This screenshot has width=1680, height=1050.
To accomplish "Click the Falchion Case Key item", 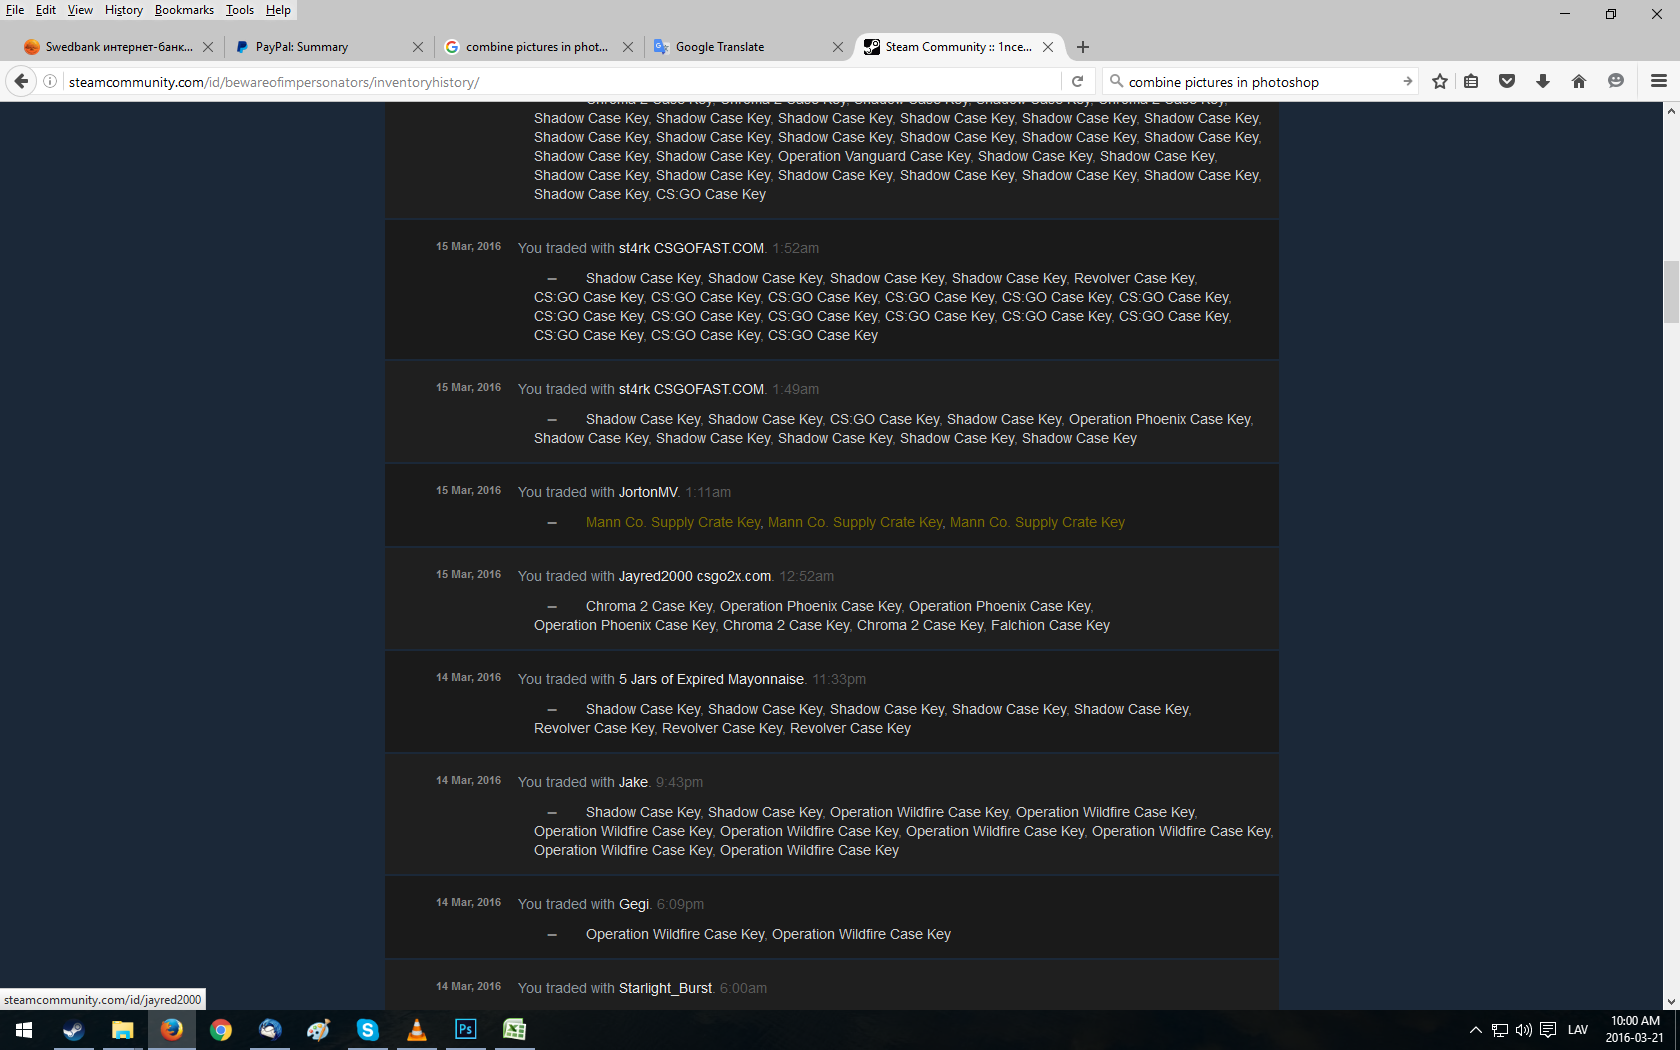I will 1050,625.
